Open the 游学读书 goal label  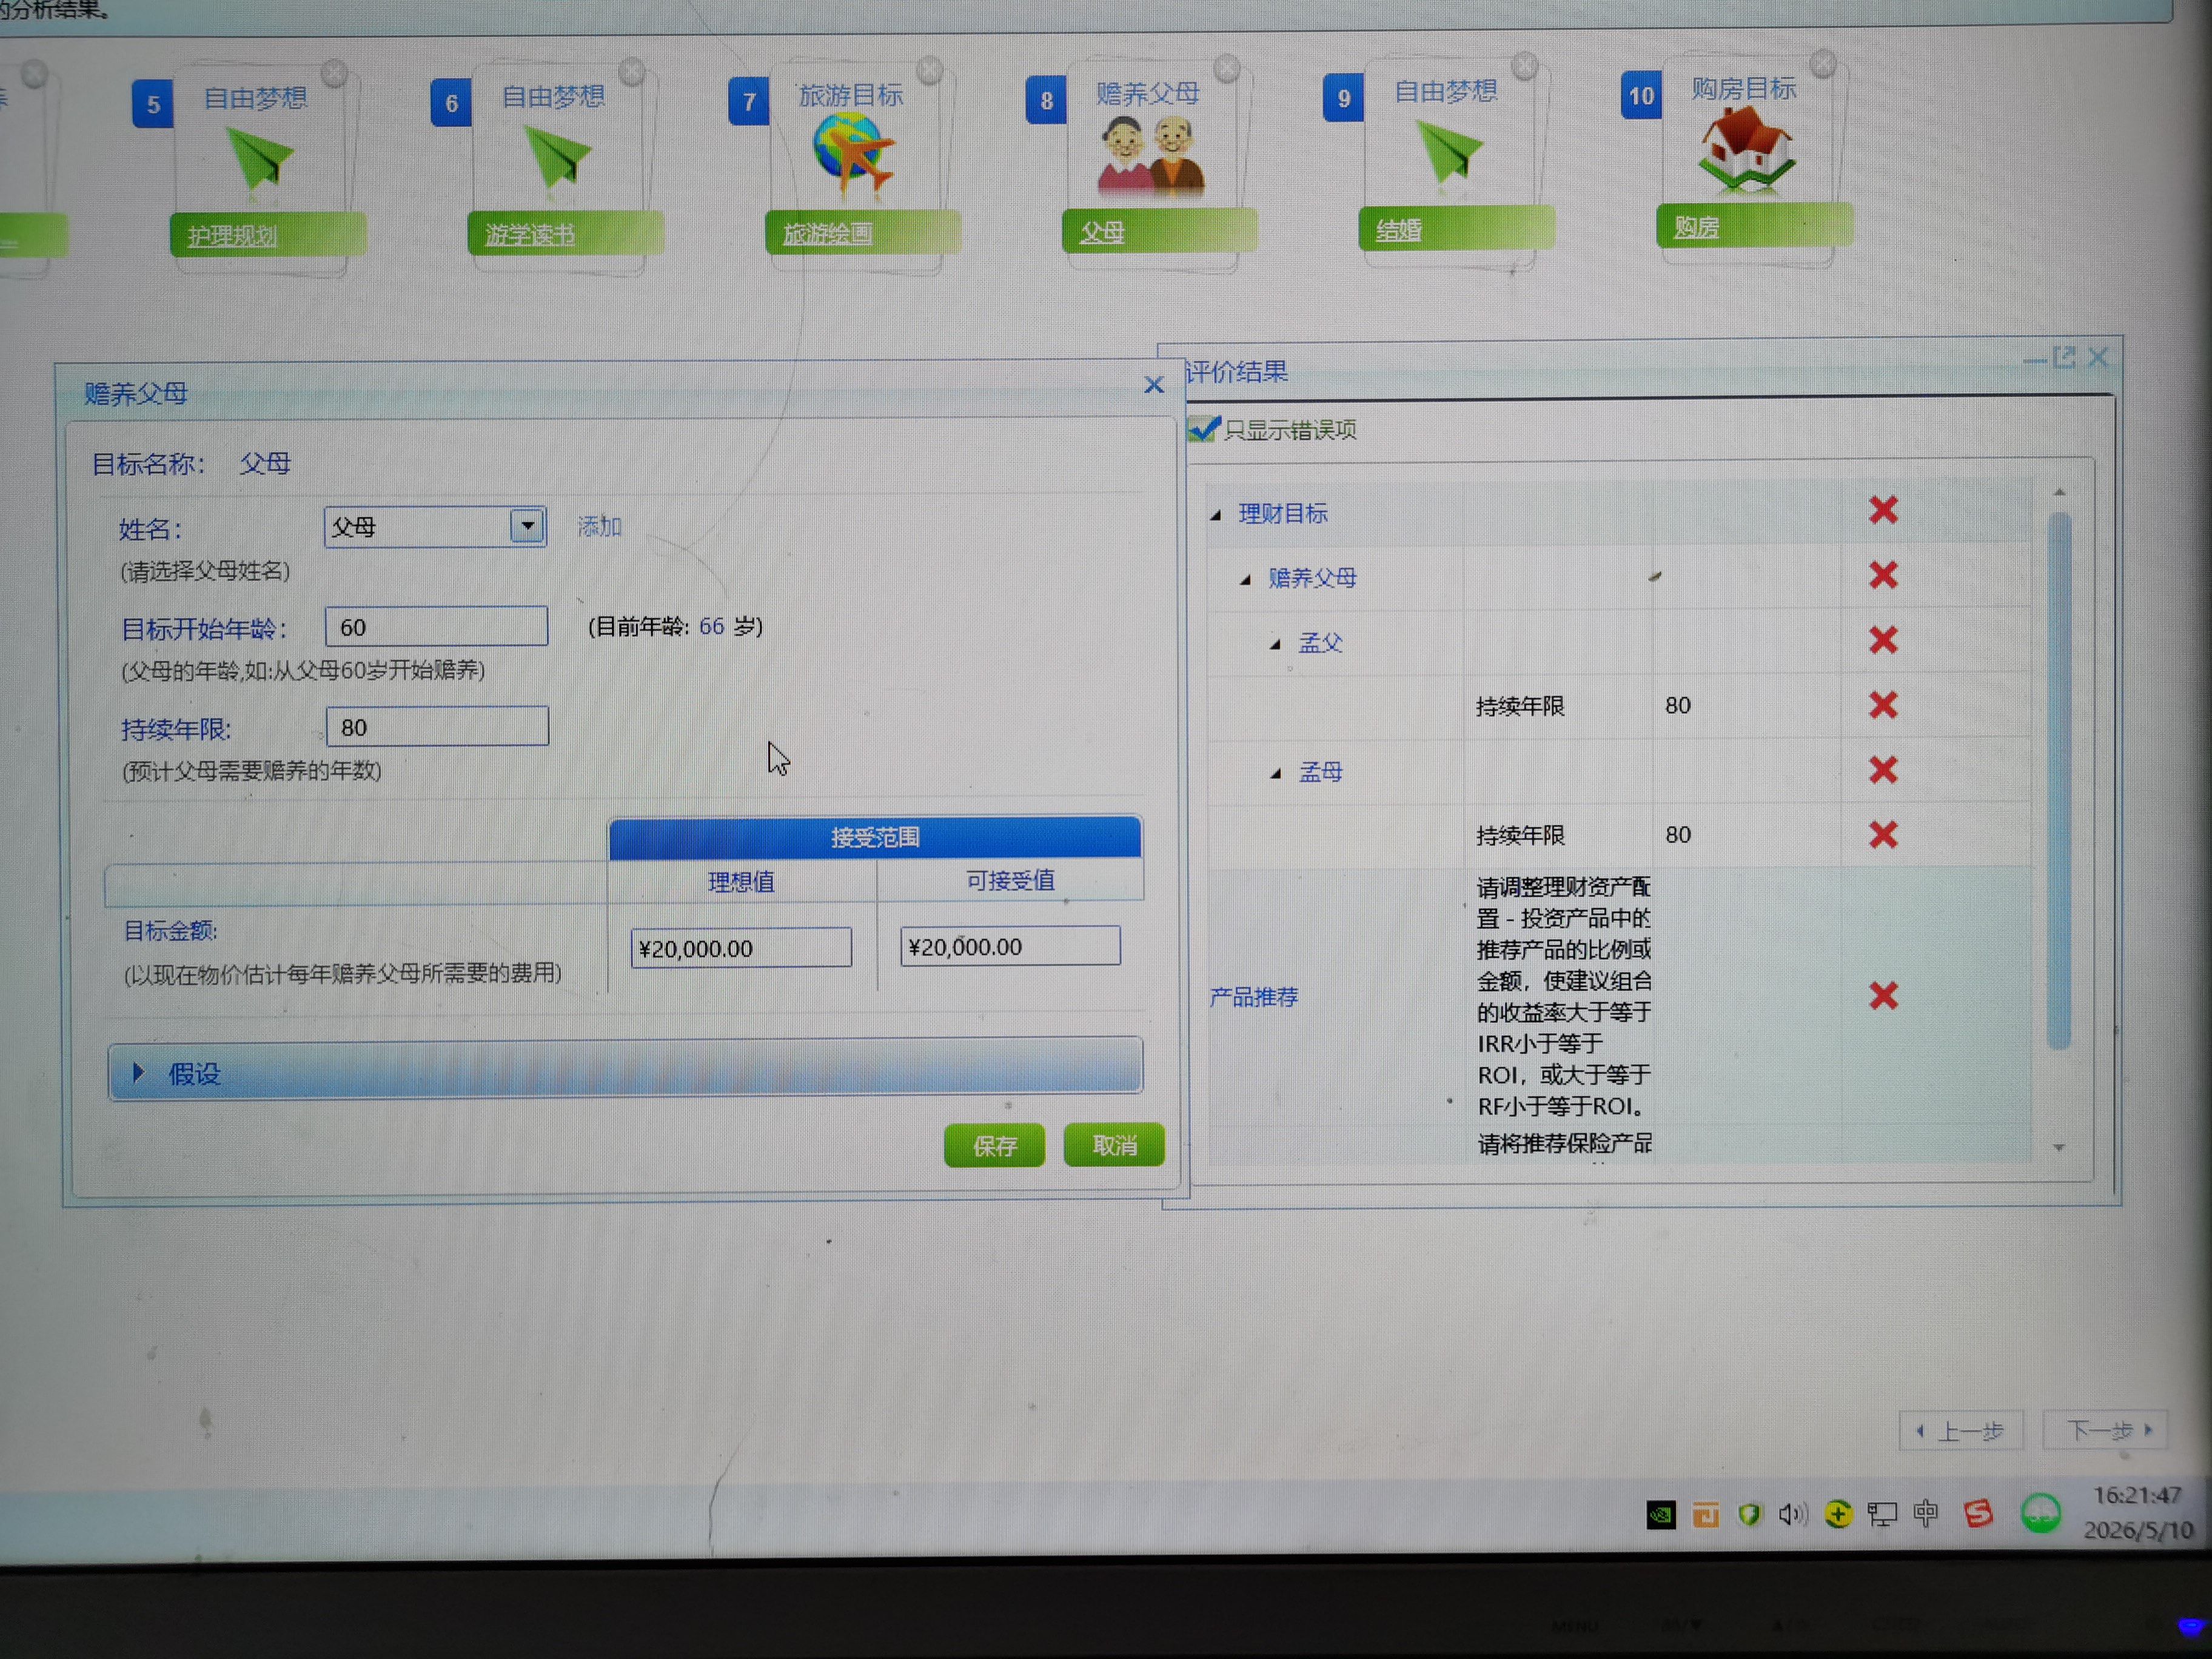coord(530,235)
